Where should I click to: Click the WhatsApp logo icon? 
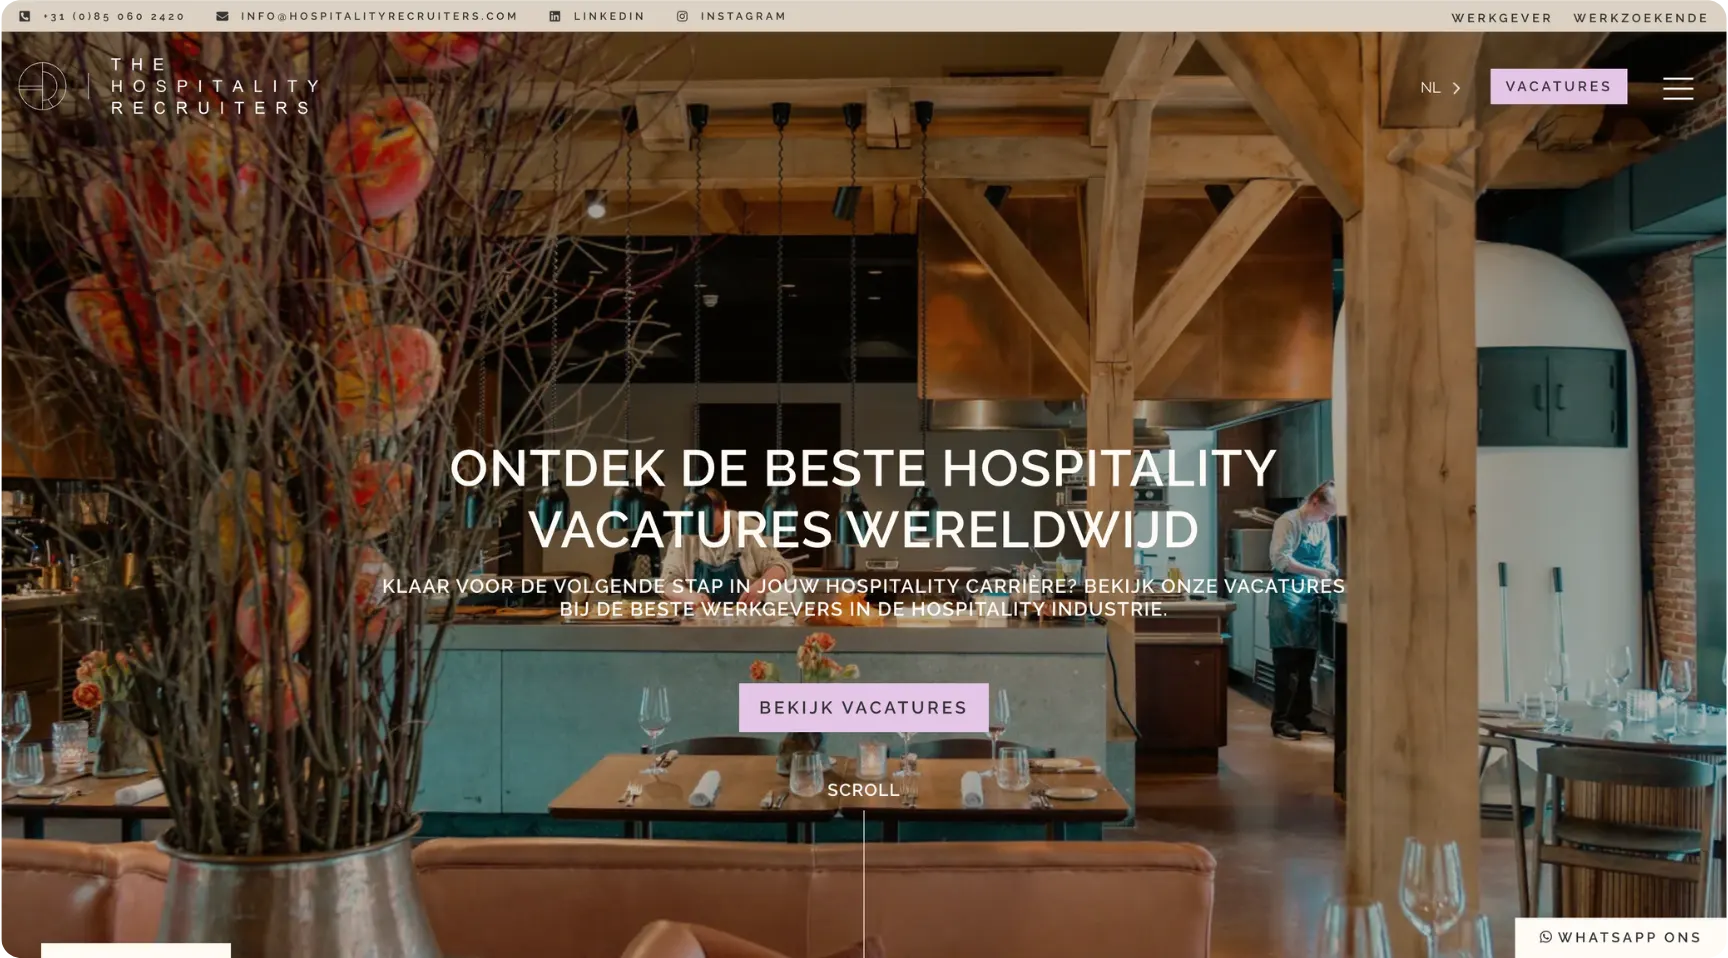tap(1545, 937)
